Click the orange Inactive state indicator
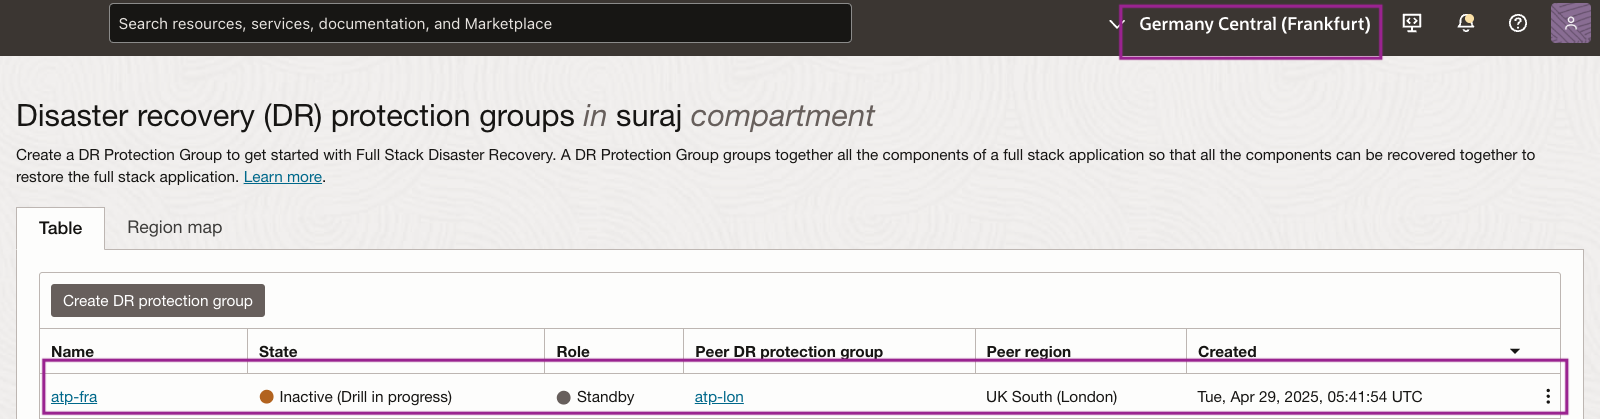1600x419 pixels. click(x=267, y=397)
